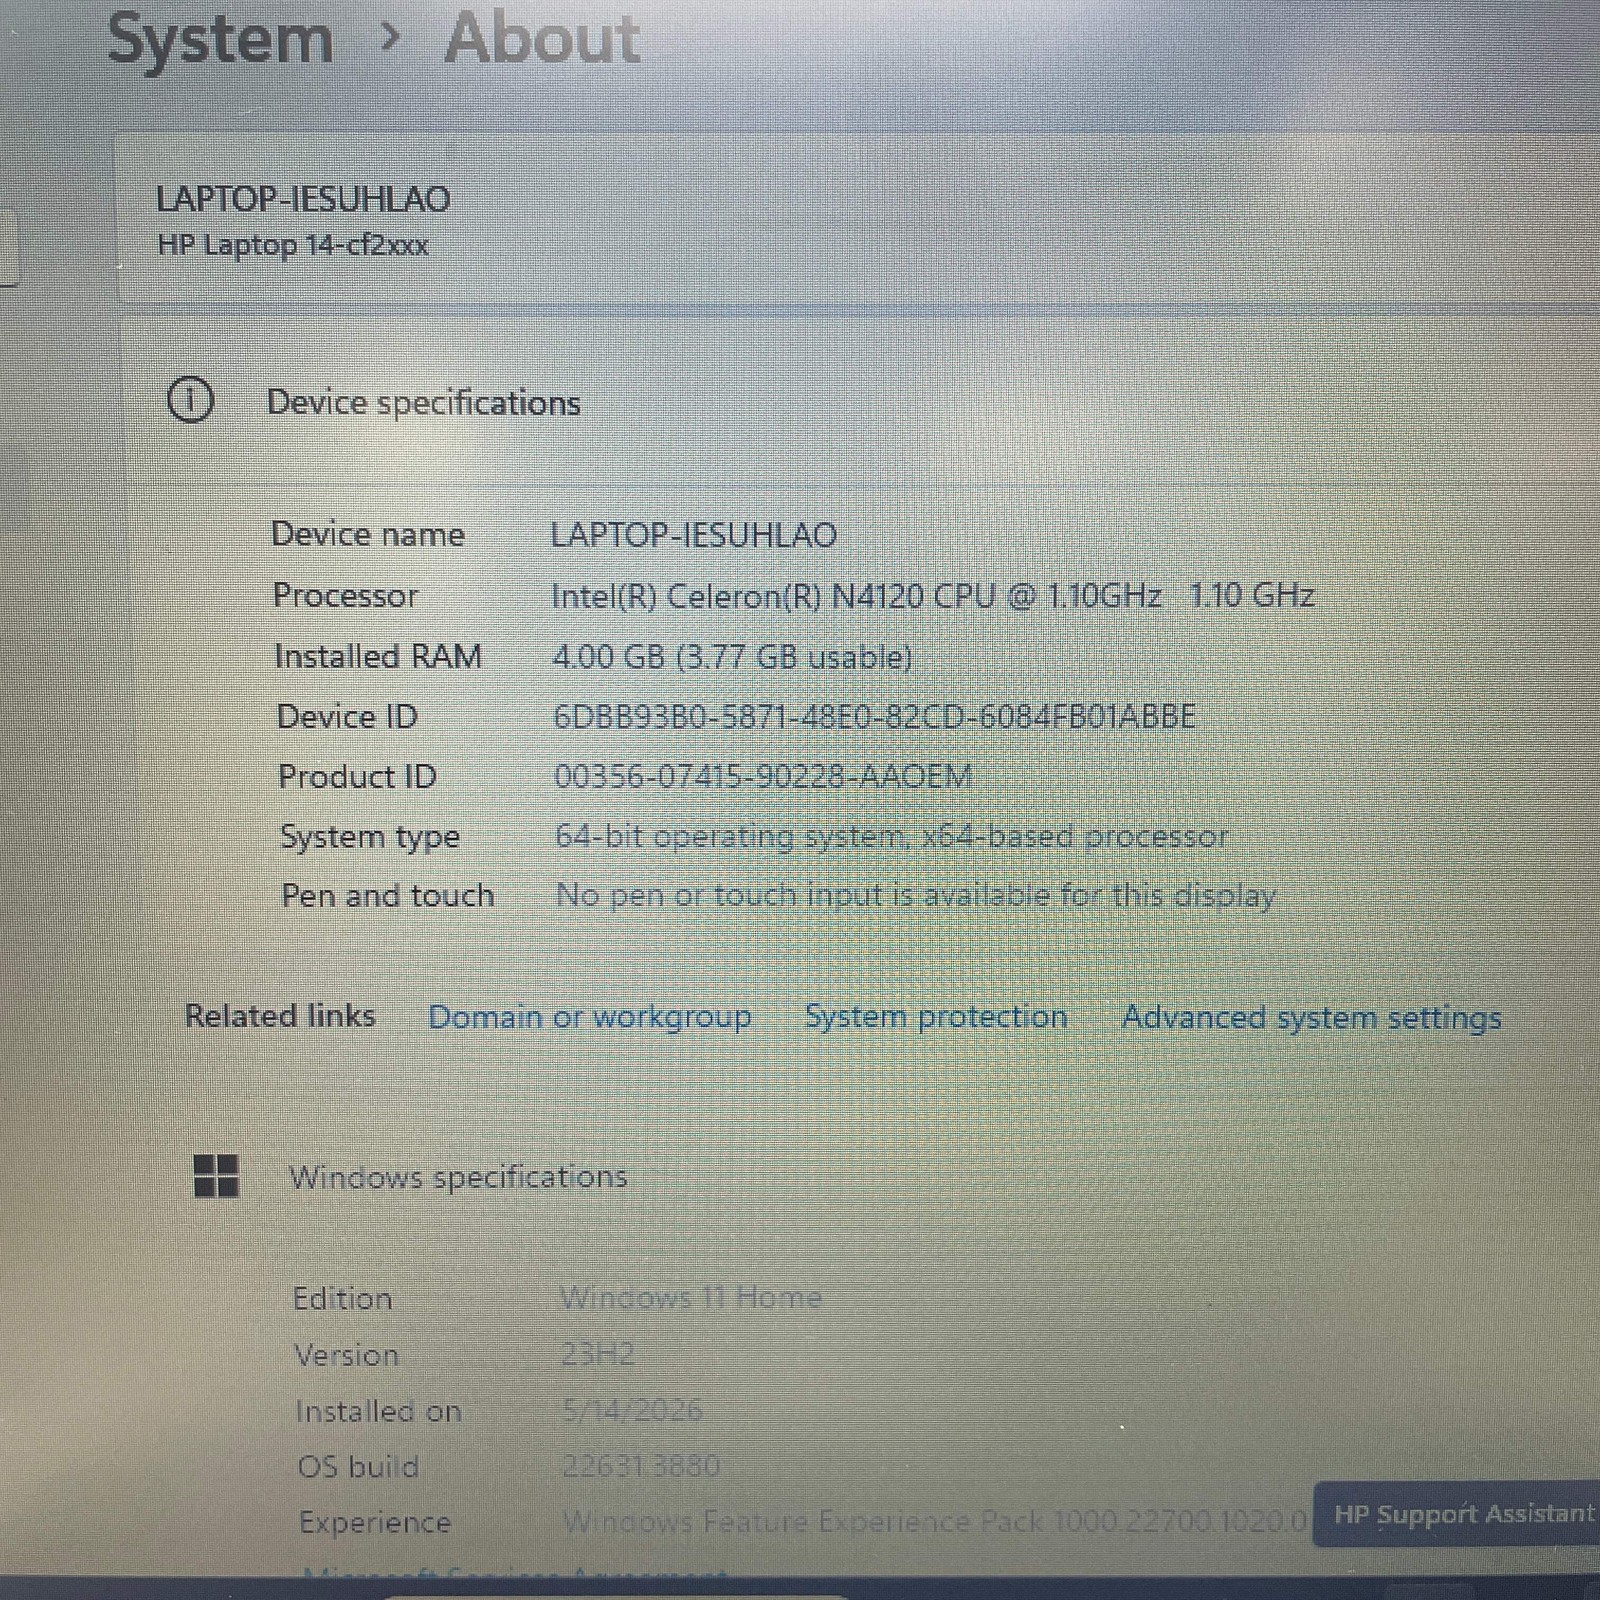
Task: Open Domain or workgroup link
Action: (x=590, y=1016)
